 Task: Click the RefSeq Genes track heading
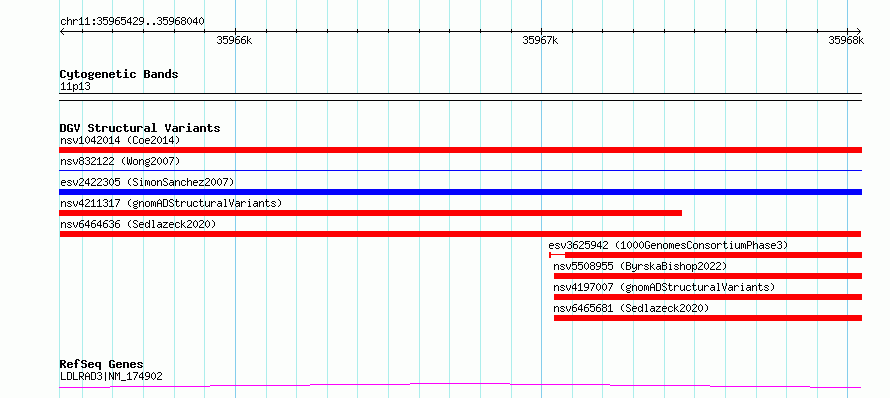click(x=102, y=364)
